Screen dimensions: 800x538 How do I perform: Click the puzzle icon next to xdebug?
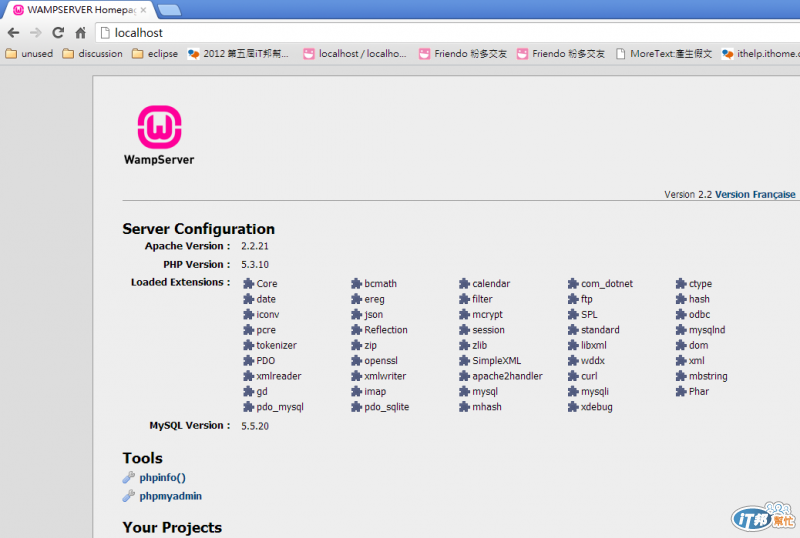coord(573,407)
